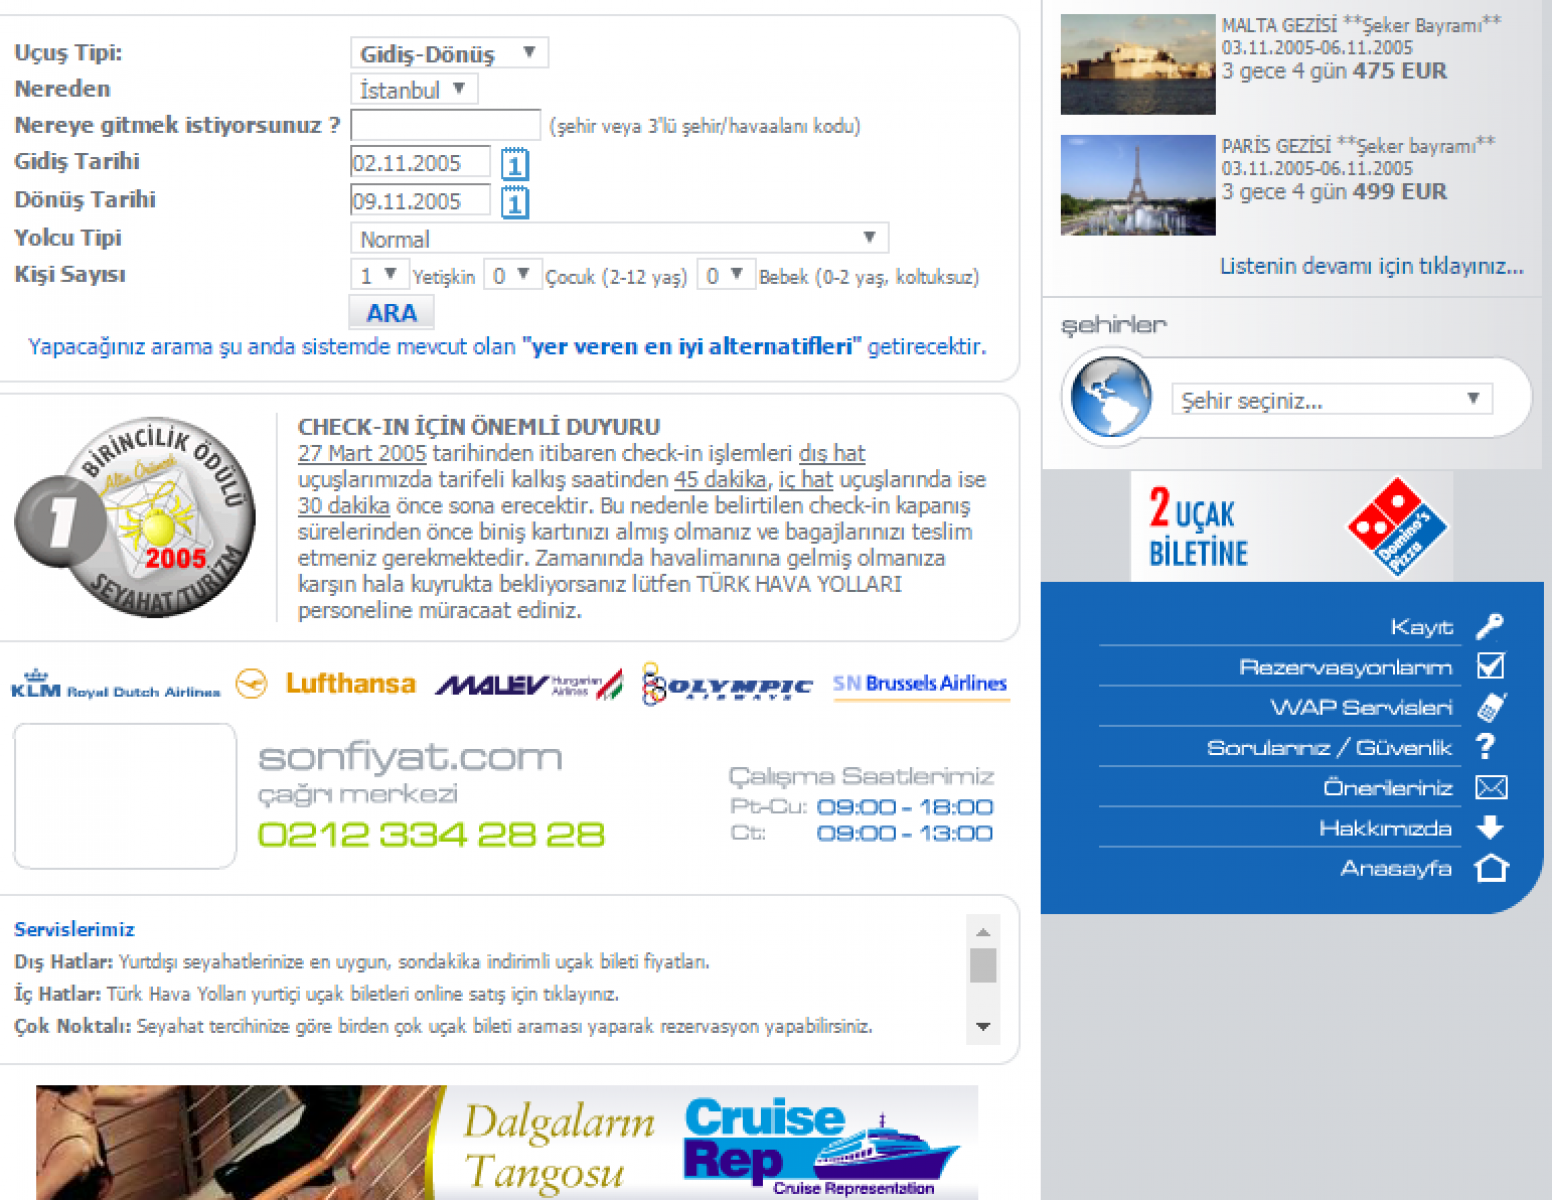Expand the Nereden İstanbul dropdown

(x=413, y=90)
